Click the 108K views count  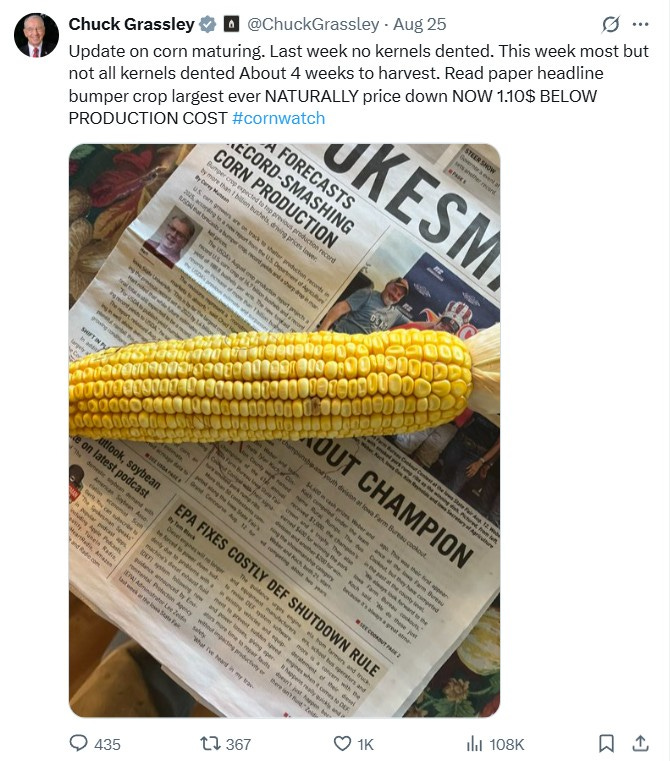(x=507, y=744)
